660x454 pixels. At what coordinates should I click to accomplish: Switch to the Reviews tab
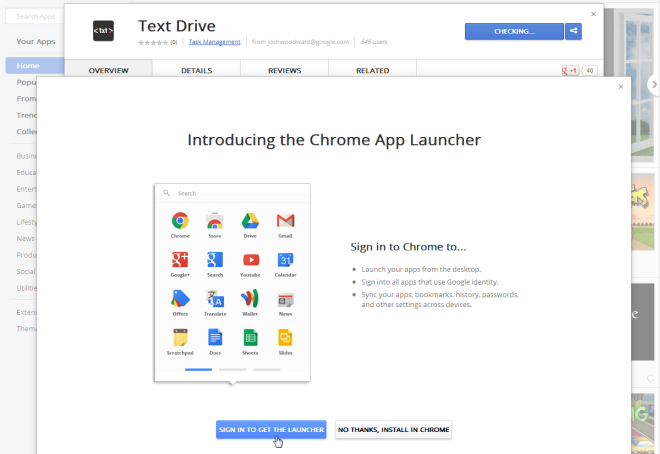[x=285, y=70]
